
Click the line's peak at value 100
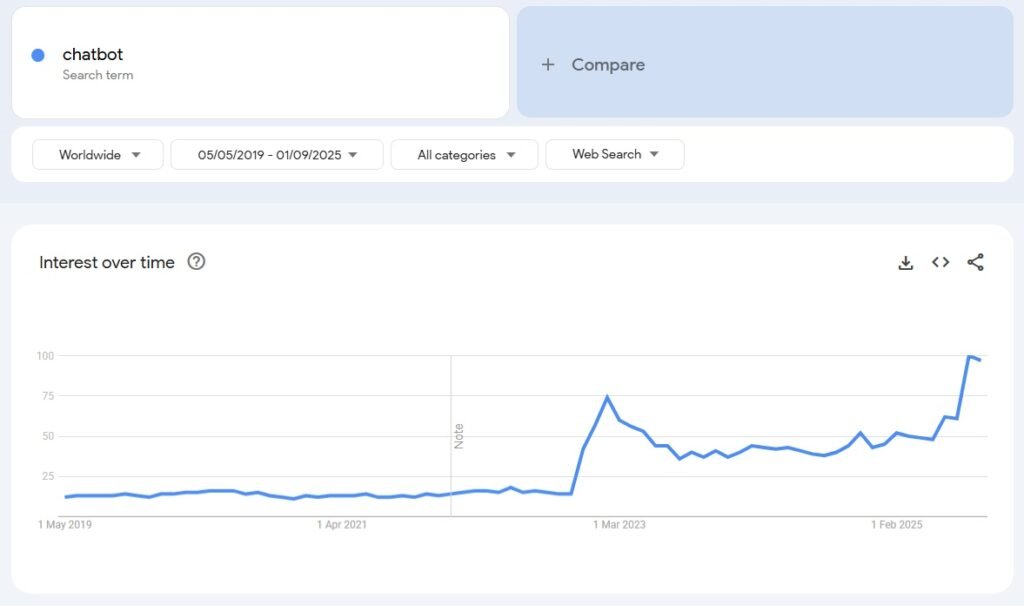click(969, 356)
